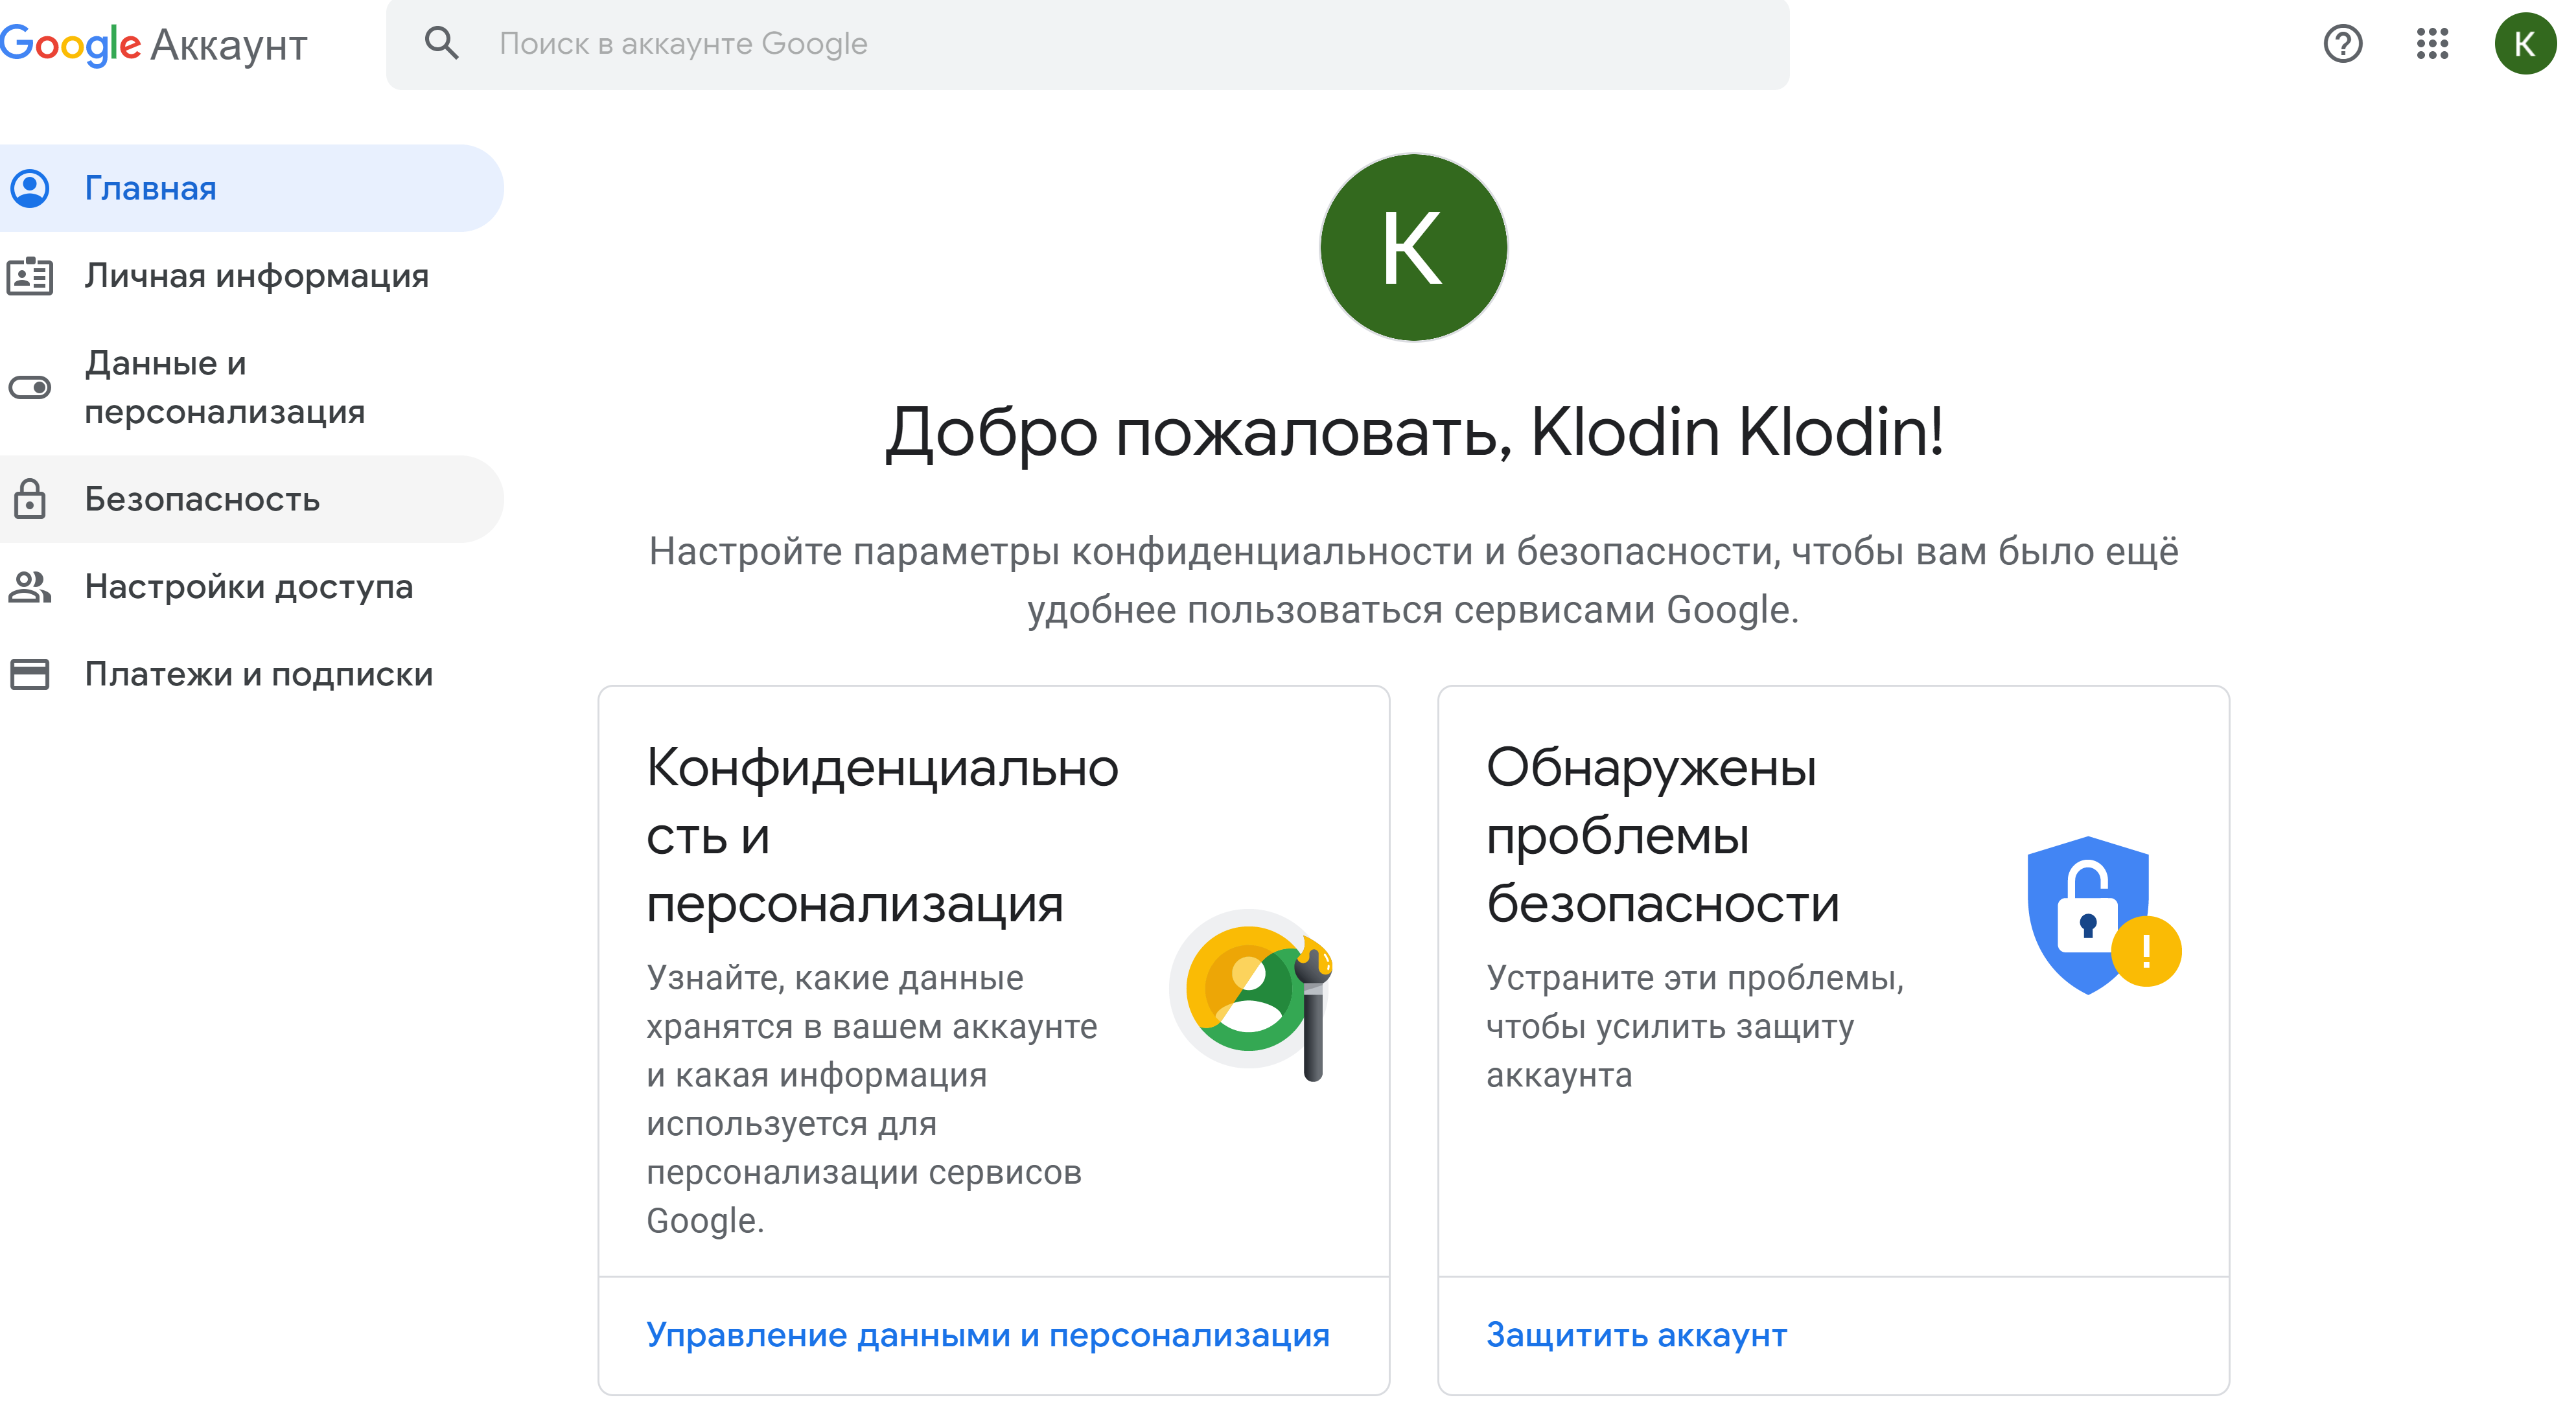Click the credit card icon for Платежи и подписки

point(30,674)
